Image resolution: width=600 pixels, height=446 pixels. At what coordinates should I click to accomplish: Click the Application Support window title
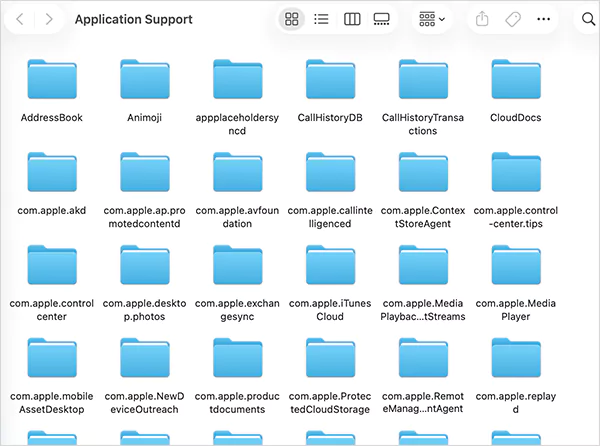[134, 19]
